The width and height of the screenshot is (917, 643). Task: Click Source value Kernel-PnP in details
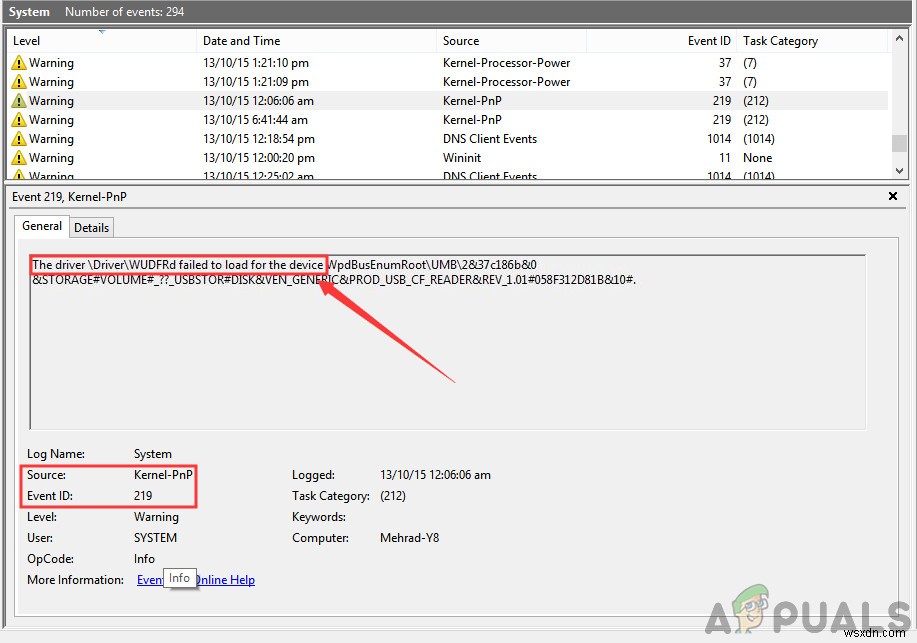pos(163,475)
